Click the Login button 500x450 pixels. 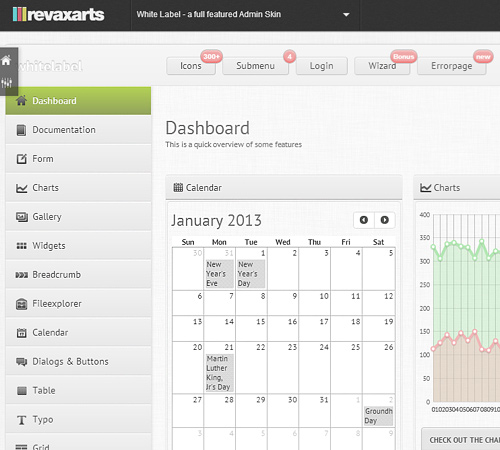pyautogui.click(x=322, y=66)
